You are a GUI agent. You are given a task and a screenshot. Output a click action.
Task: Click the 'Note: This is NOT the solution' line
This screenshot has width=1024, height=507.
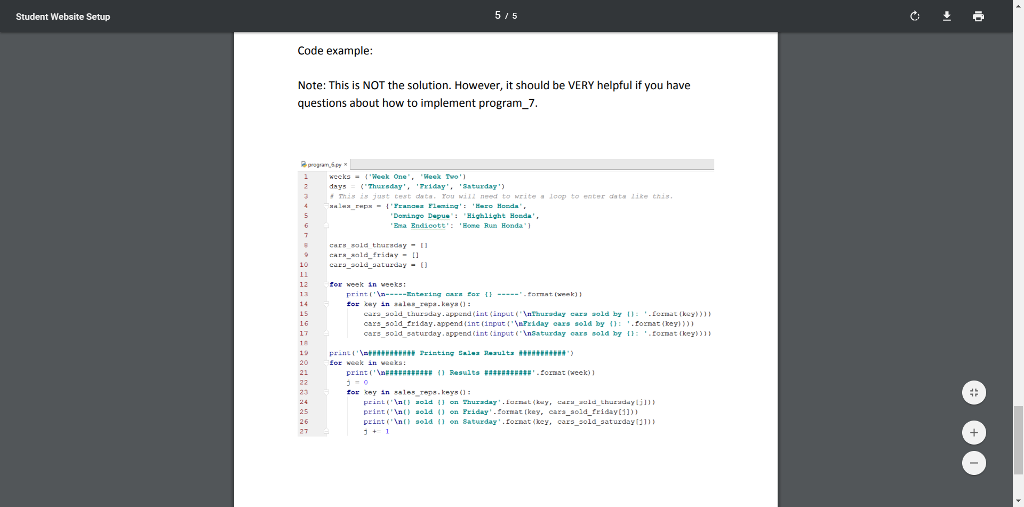tap(494, 86)
